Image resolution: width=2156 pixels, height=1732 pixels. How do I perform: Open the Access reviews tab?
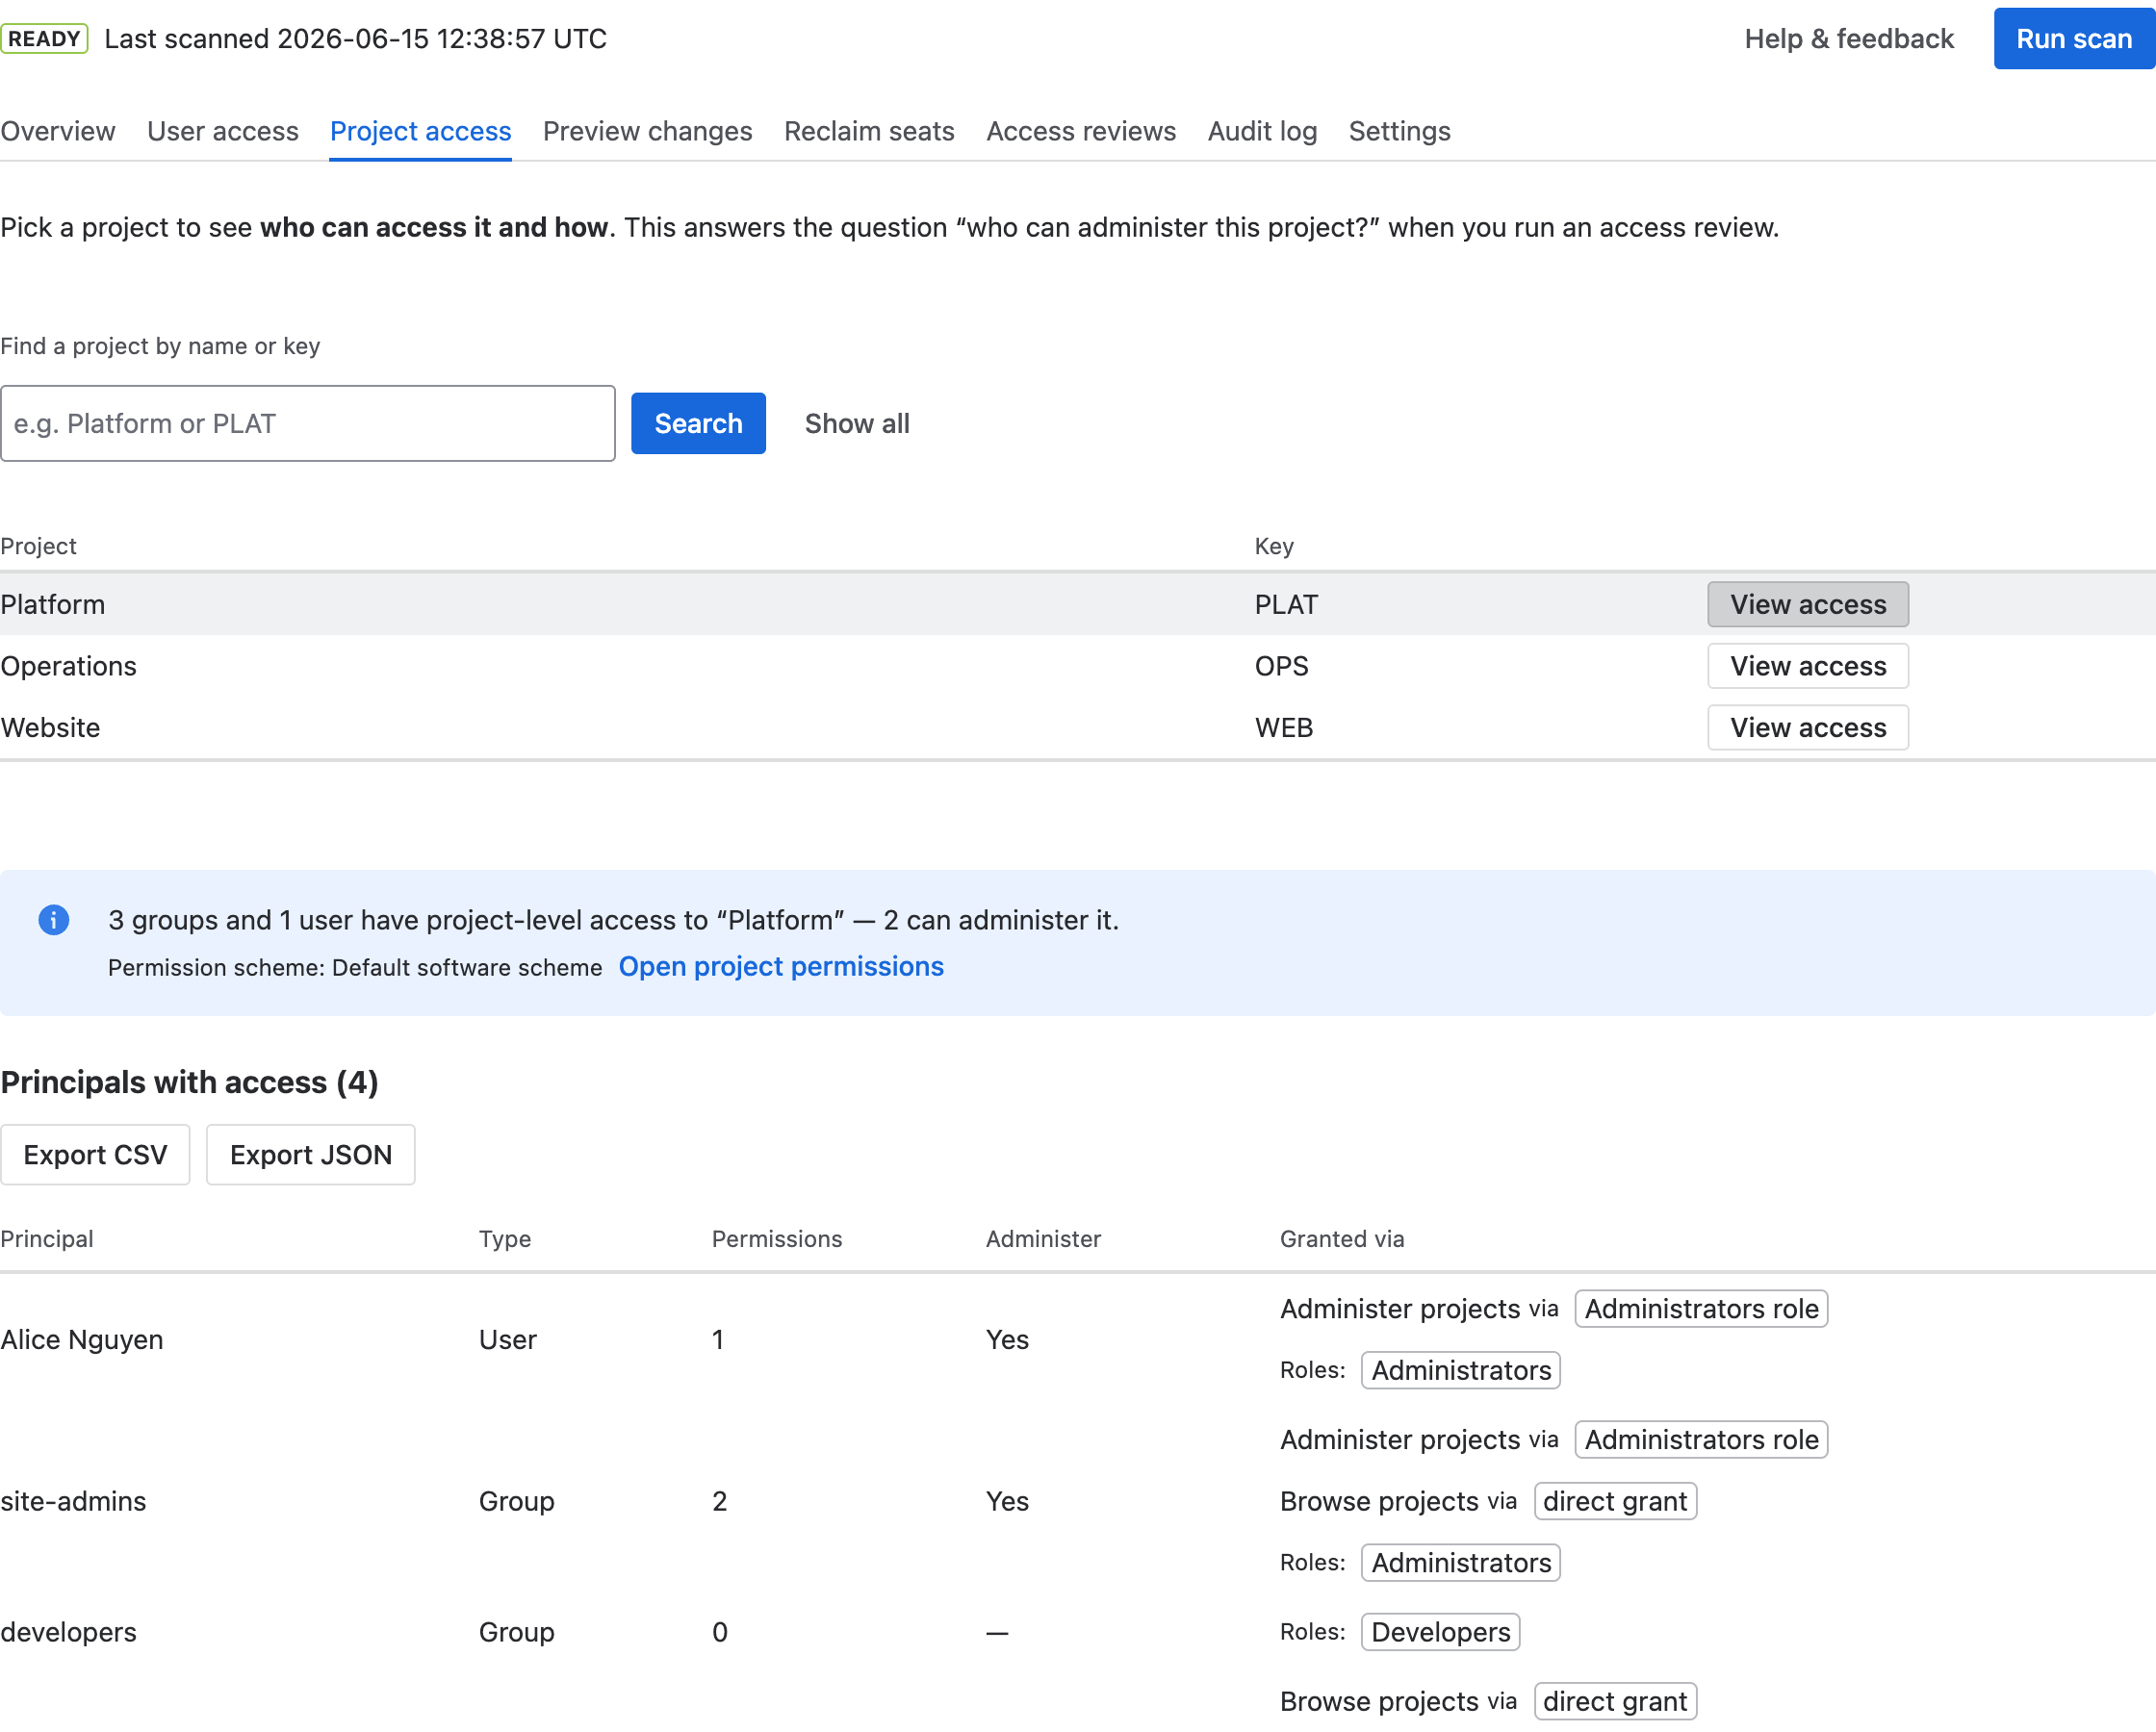[1081, 131]
